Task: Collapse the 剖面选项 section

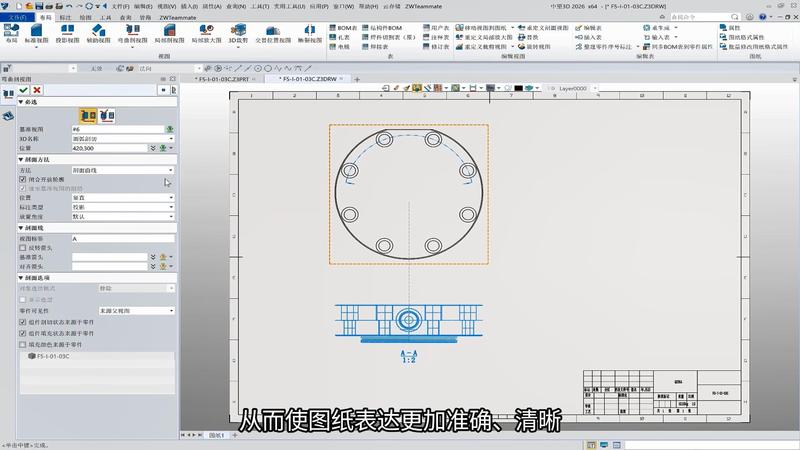Action: [21, 277]
